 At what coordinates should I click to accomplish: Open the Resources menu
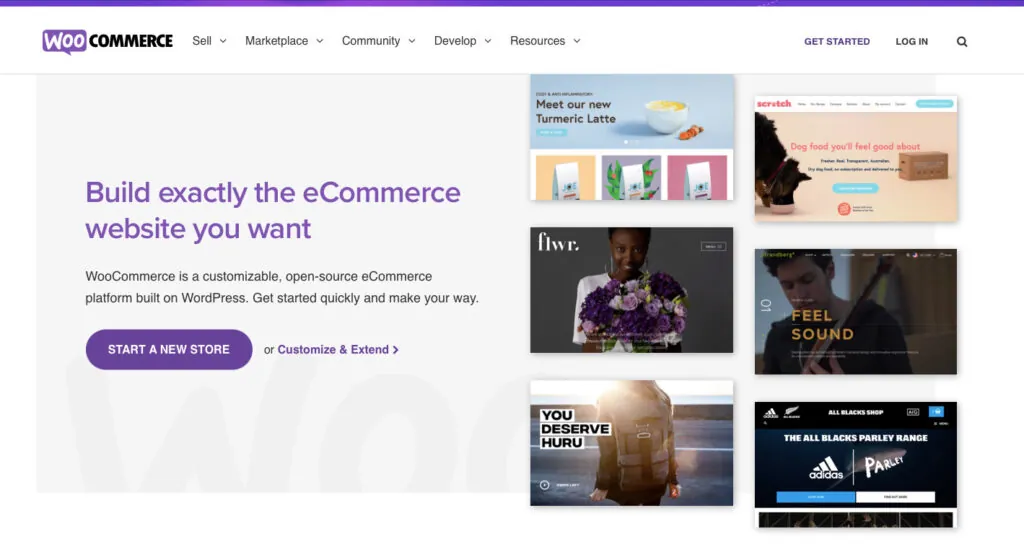click(x=537, y=41)
